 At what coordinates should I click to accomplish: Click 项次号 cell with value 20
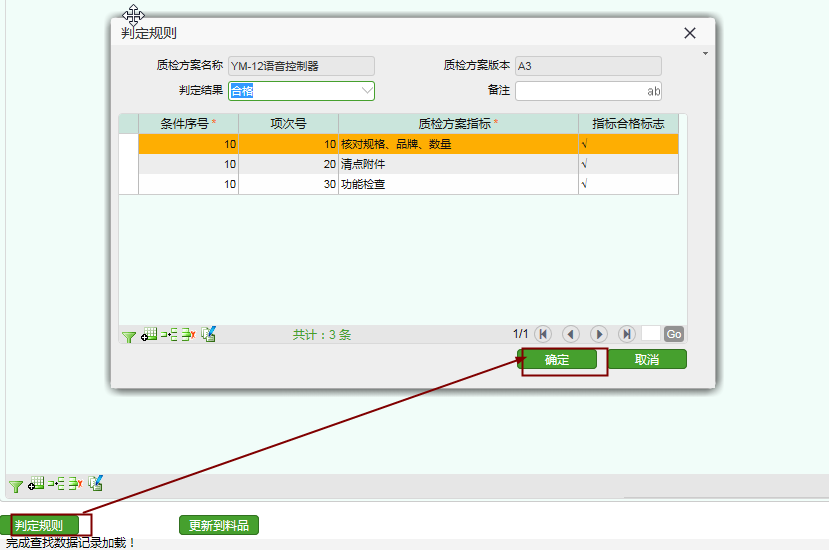pyautogui.click(x=288, y=164)
